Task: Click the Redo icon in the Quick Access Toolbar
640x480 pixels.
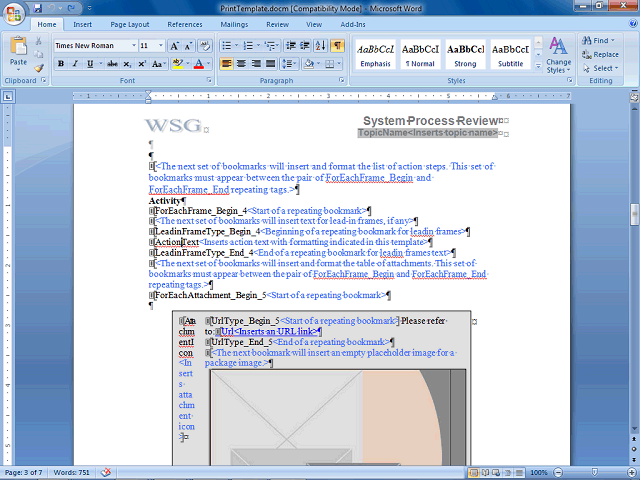Action: 71,8
